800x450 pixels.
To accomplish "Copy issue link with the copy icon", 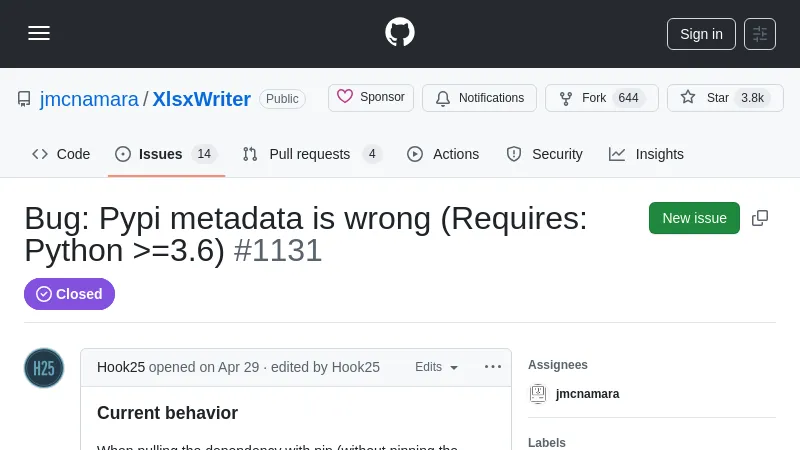I will (x=760, y=218).
